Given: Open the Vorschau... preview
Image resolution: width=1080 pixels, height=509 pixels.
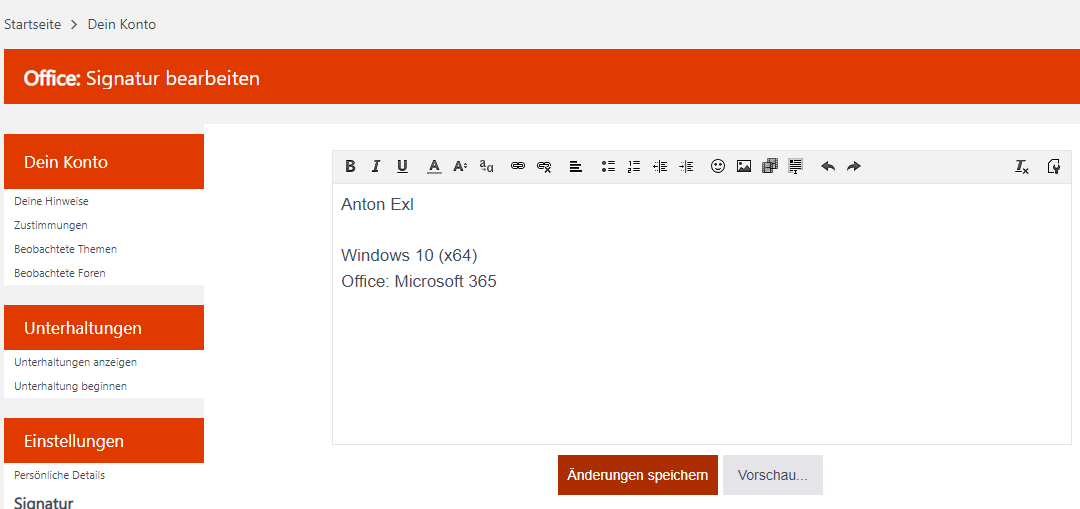Looking at the screenshot, I should [x=773, y=475].
